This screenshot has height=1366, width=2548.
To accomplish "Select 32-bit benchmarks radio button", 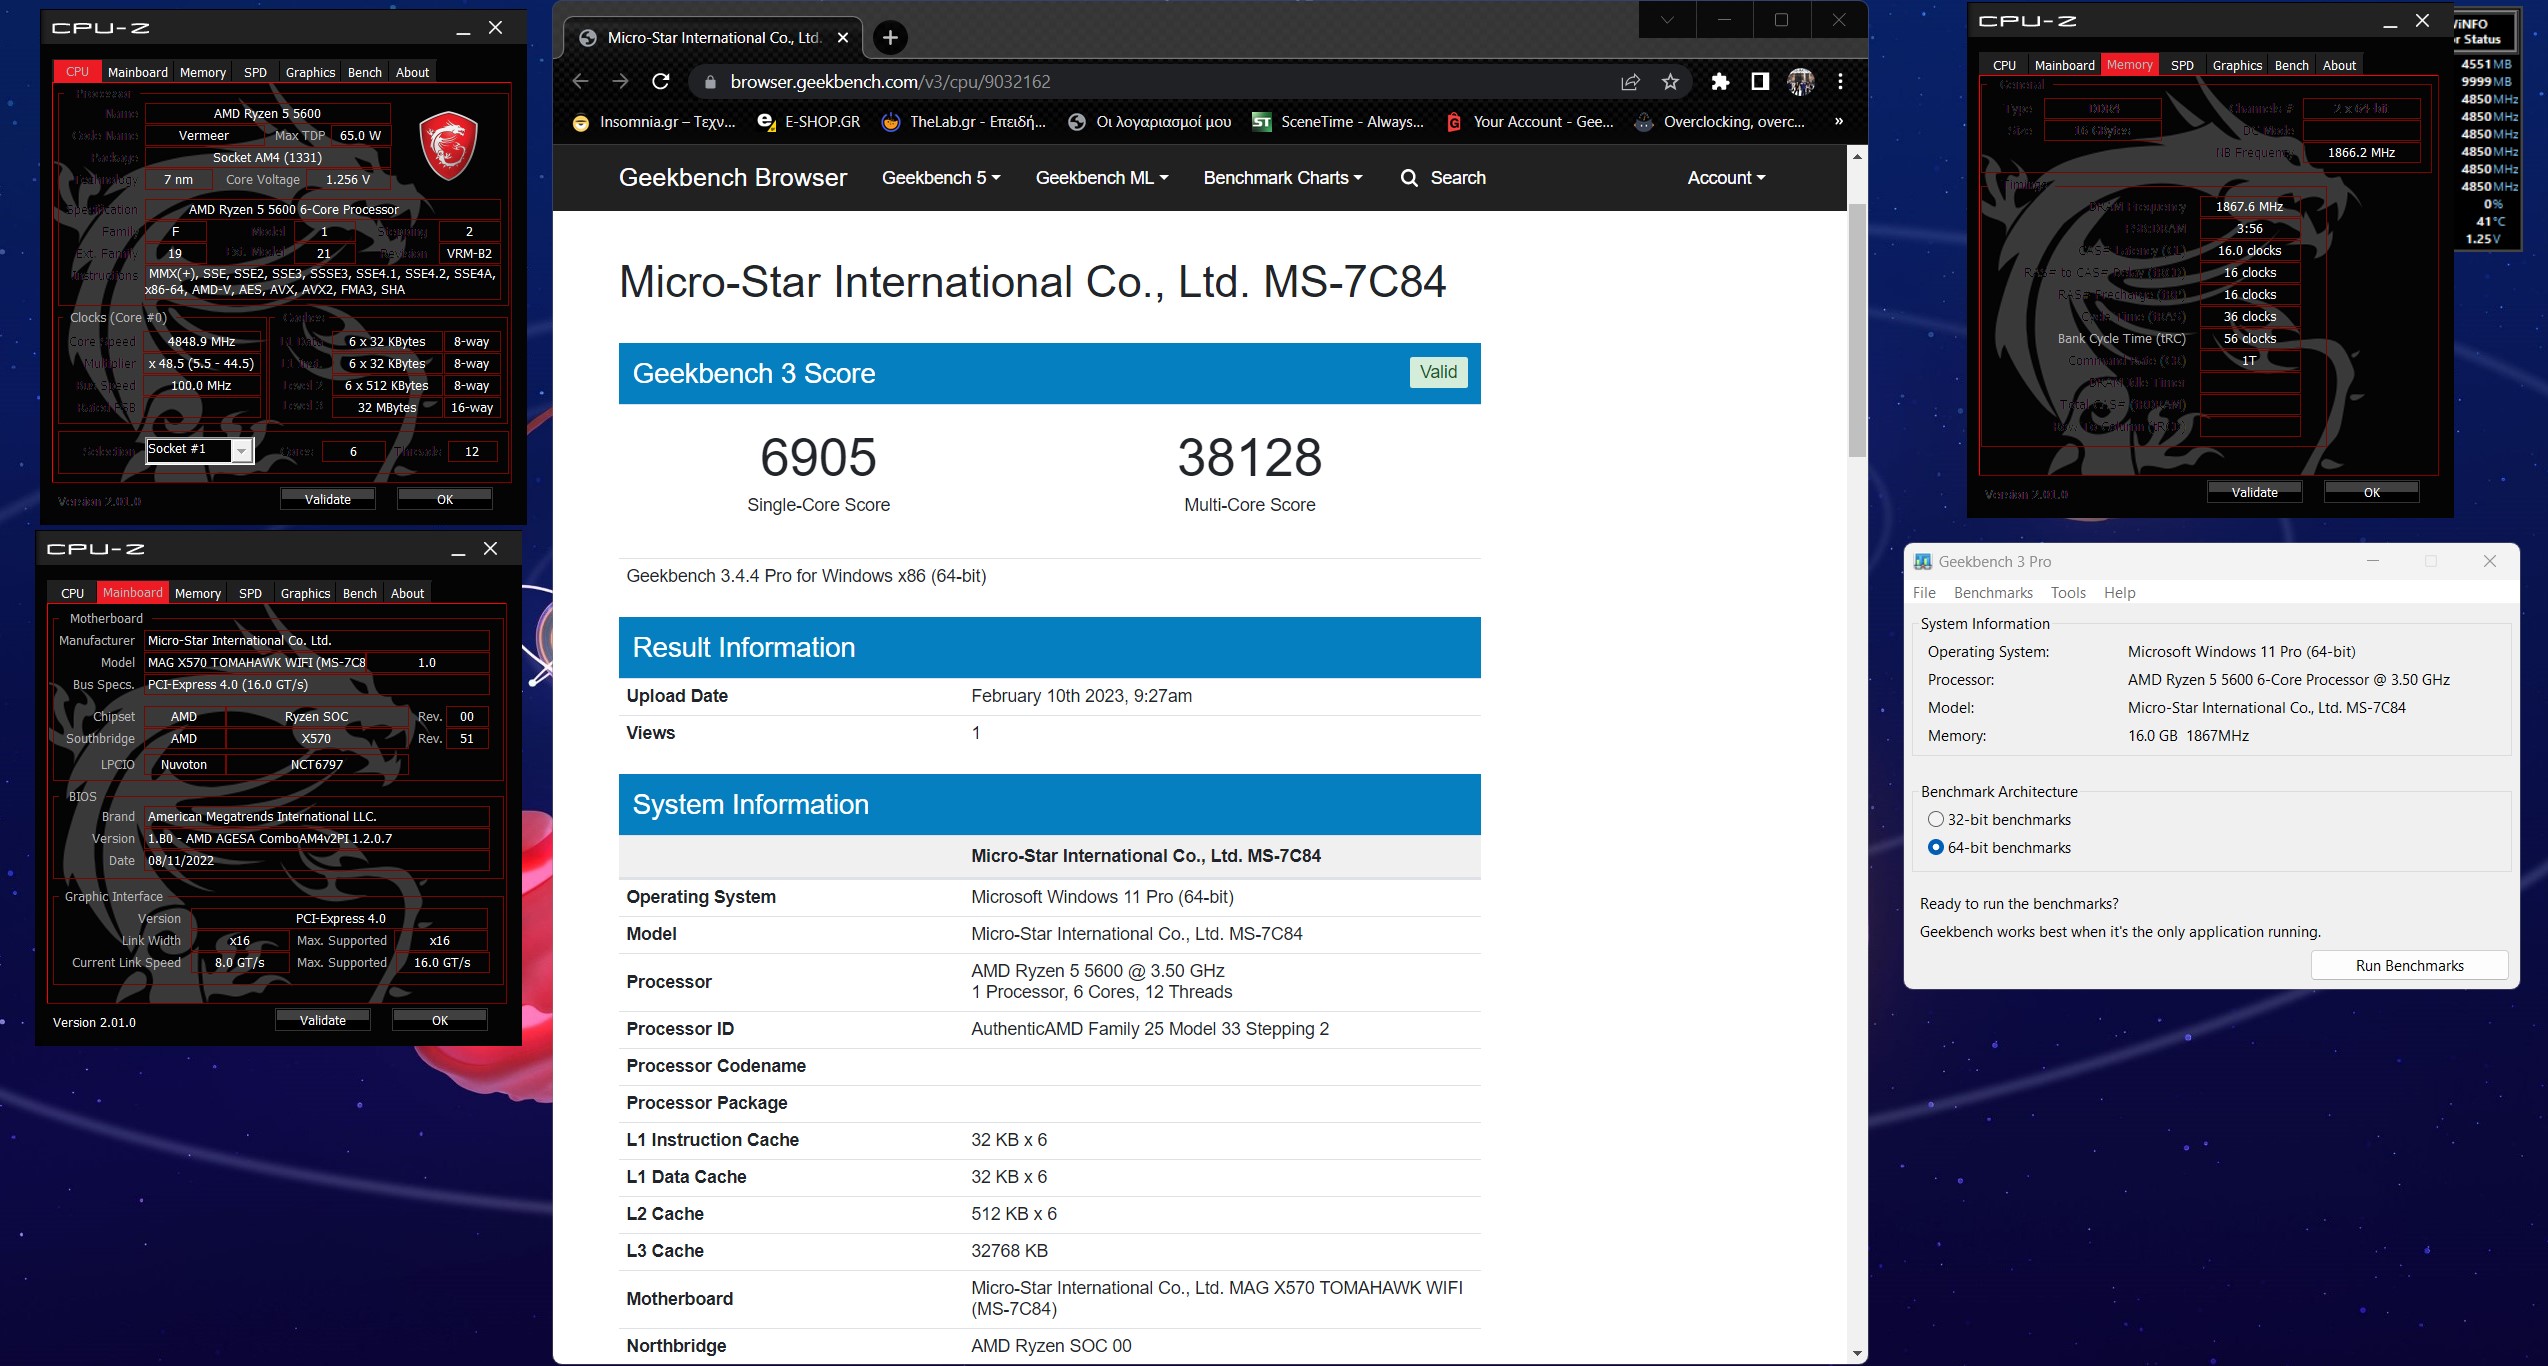I will coord(1936,819).
